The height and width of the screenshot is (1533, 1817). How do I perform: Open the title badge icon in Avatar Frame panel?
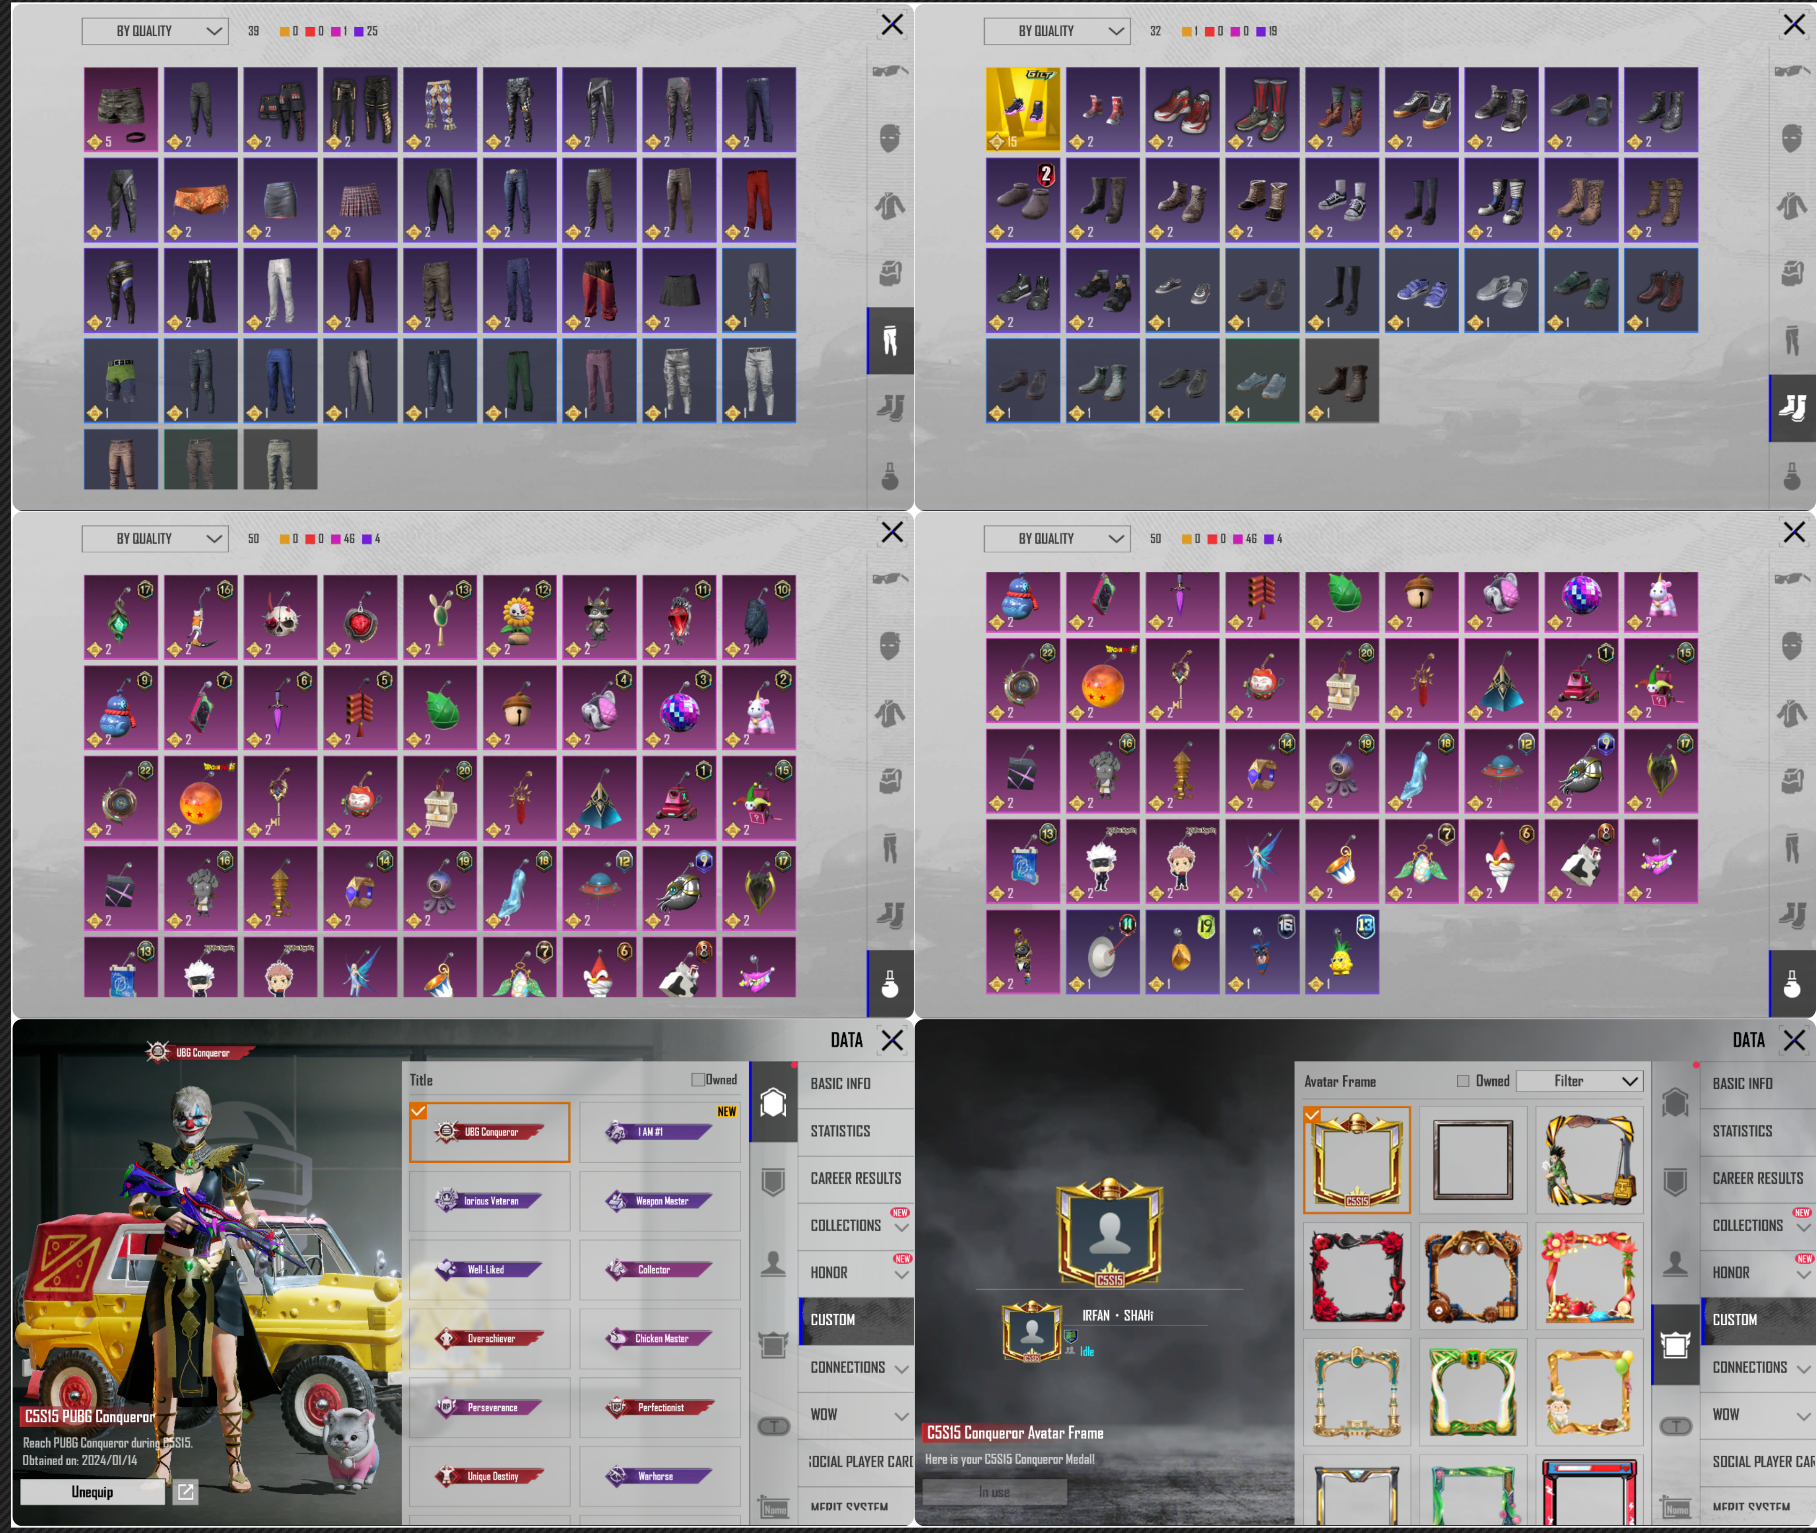point(1676,1103)
